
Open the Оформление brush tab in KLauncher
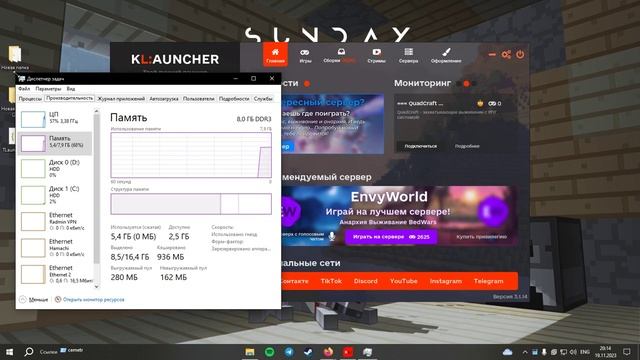pyautogui.click(x=446, y=56)
